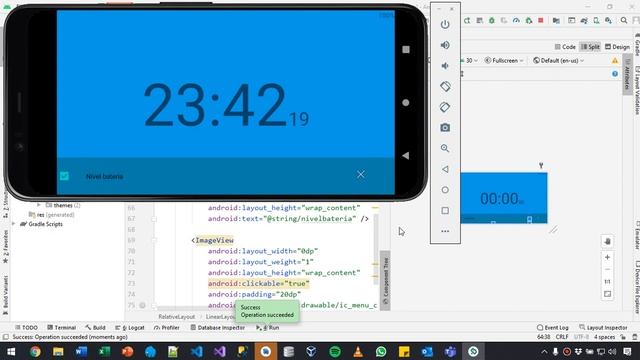Rotate emulator left using upper rotate icon
The width and height of the screenshot is (640, 360).
(x=445, y=86)
